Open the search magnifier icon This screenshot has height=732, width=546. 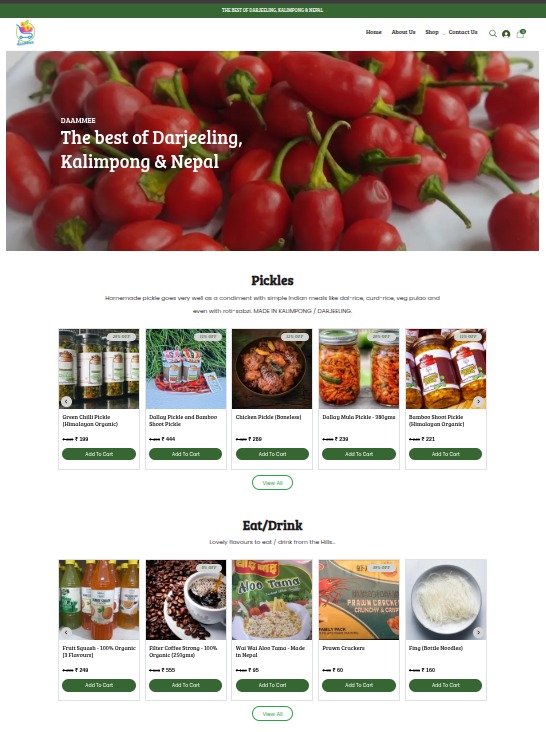(492, 34)
